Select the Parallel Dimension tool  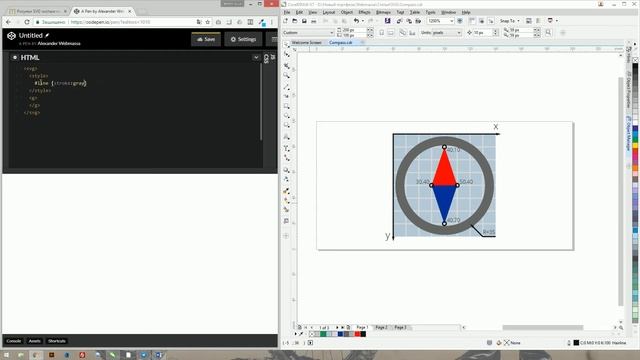click(x=287, y=148)
